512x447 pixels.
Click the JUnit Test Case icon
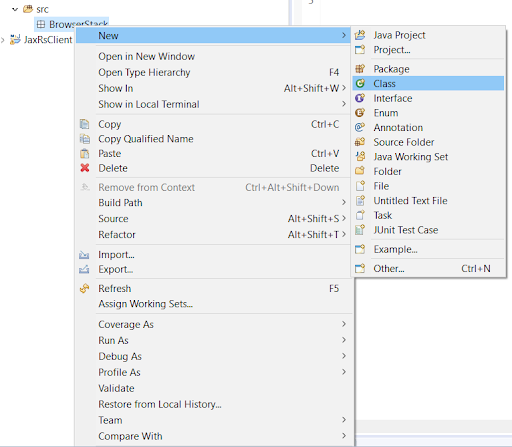pyautogui.click(x=360, y=230)
